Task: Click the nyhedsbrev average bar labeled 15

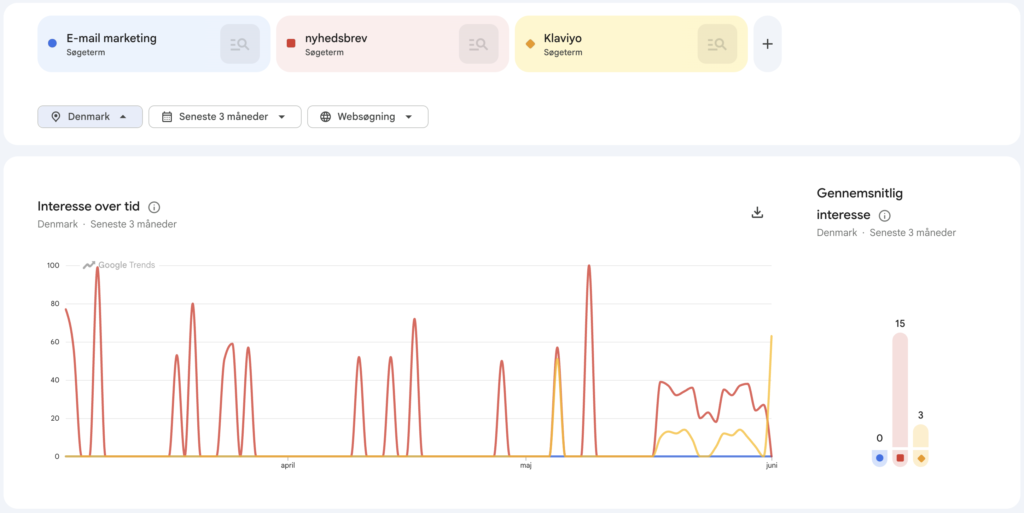Action: click(900, 390)
